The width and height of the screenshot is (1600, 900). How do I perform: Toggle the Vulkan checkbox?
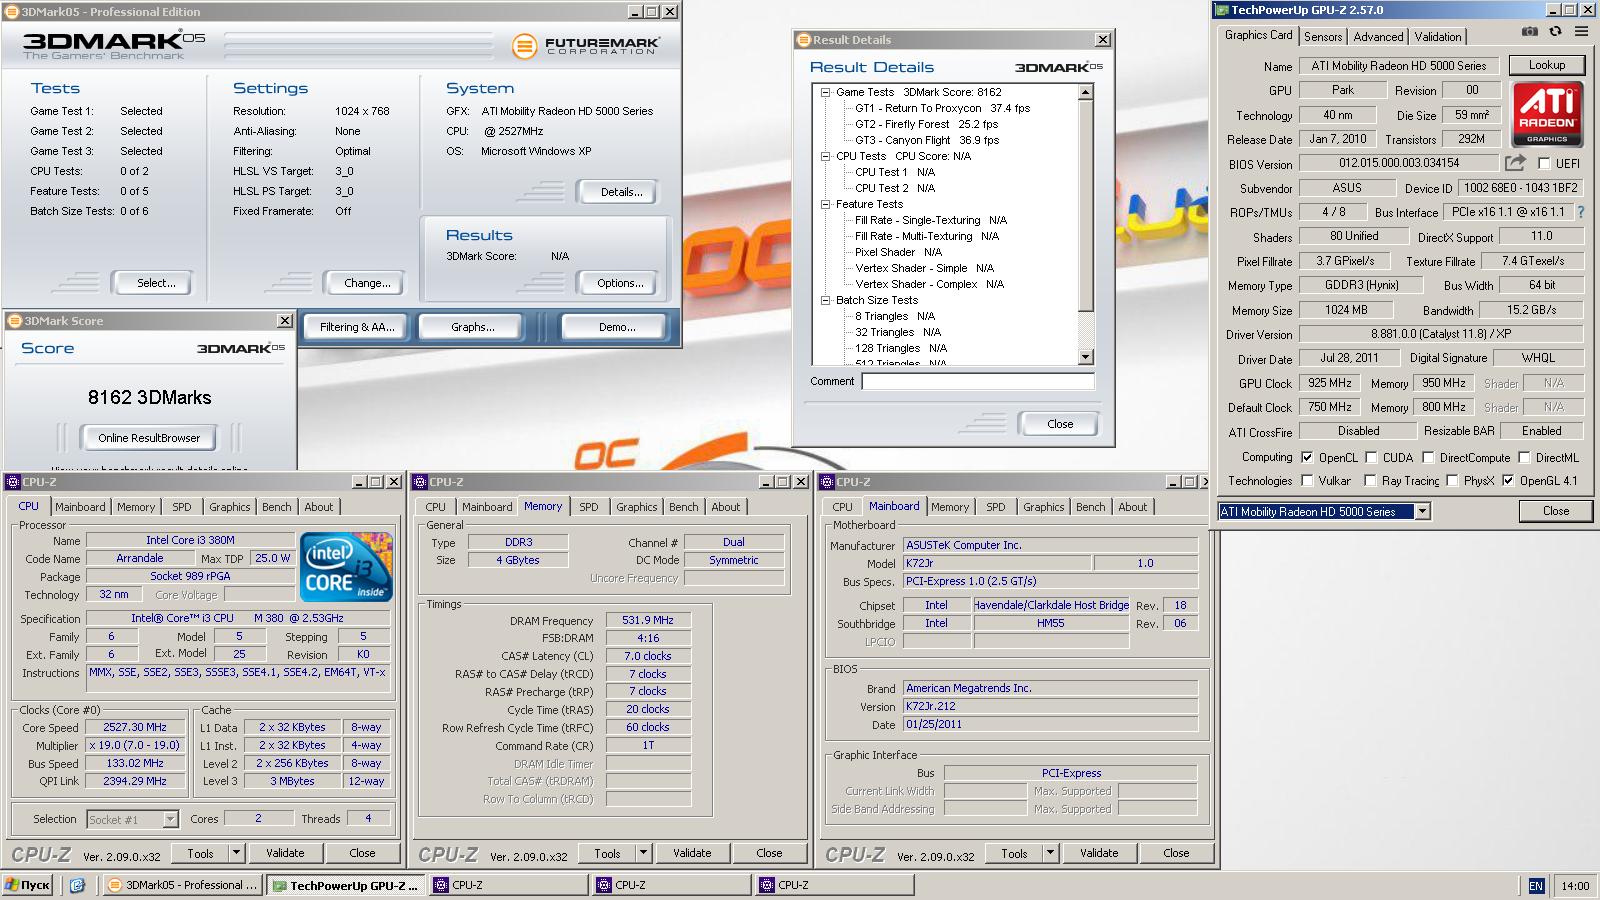pos(1307,480)
